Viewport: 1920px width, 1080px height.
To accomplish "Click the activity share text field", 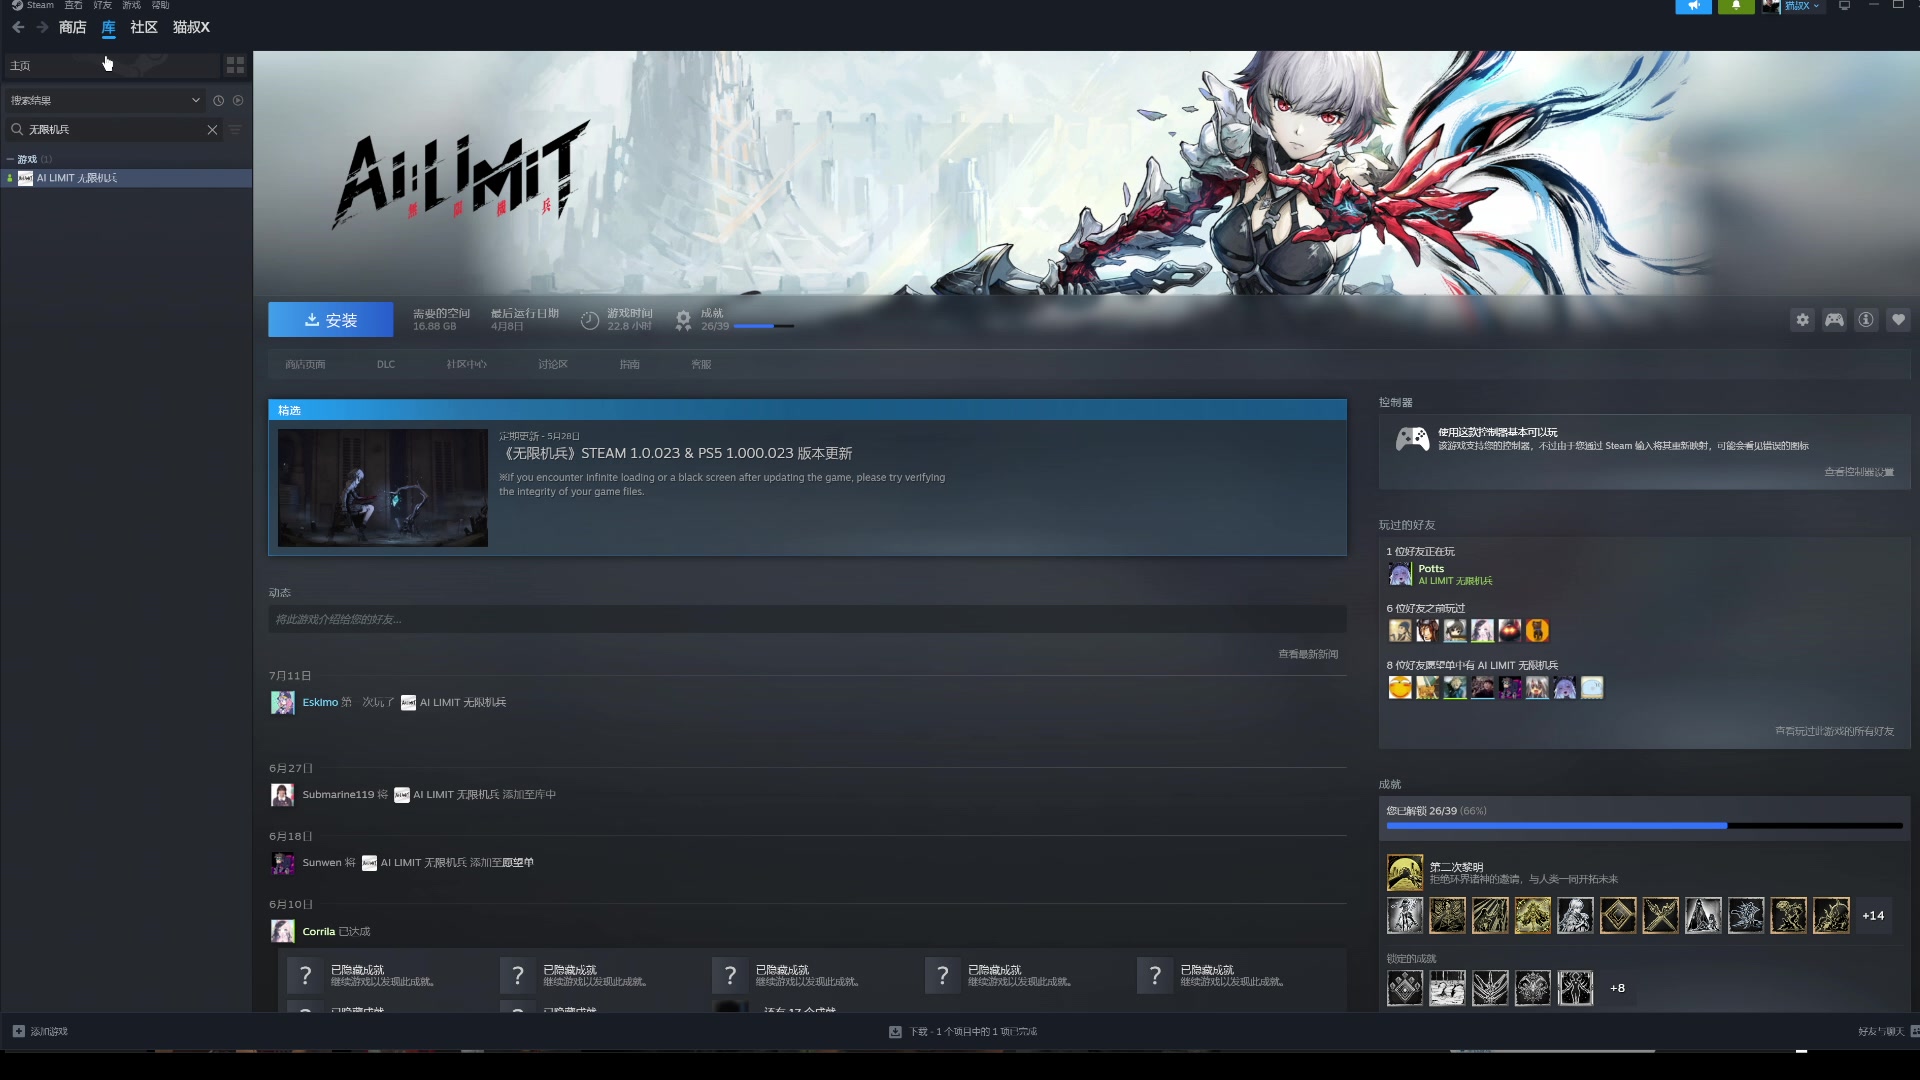I will coord(807,619).
